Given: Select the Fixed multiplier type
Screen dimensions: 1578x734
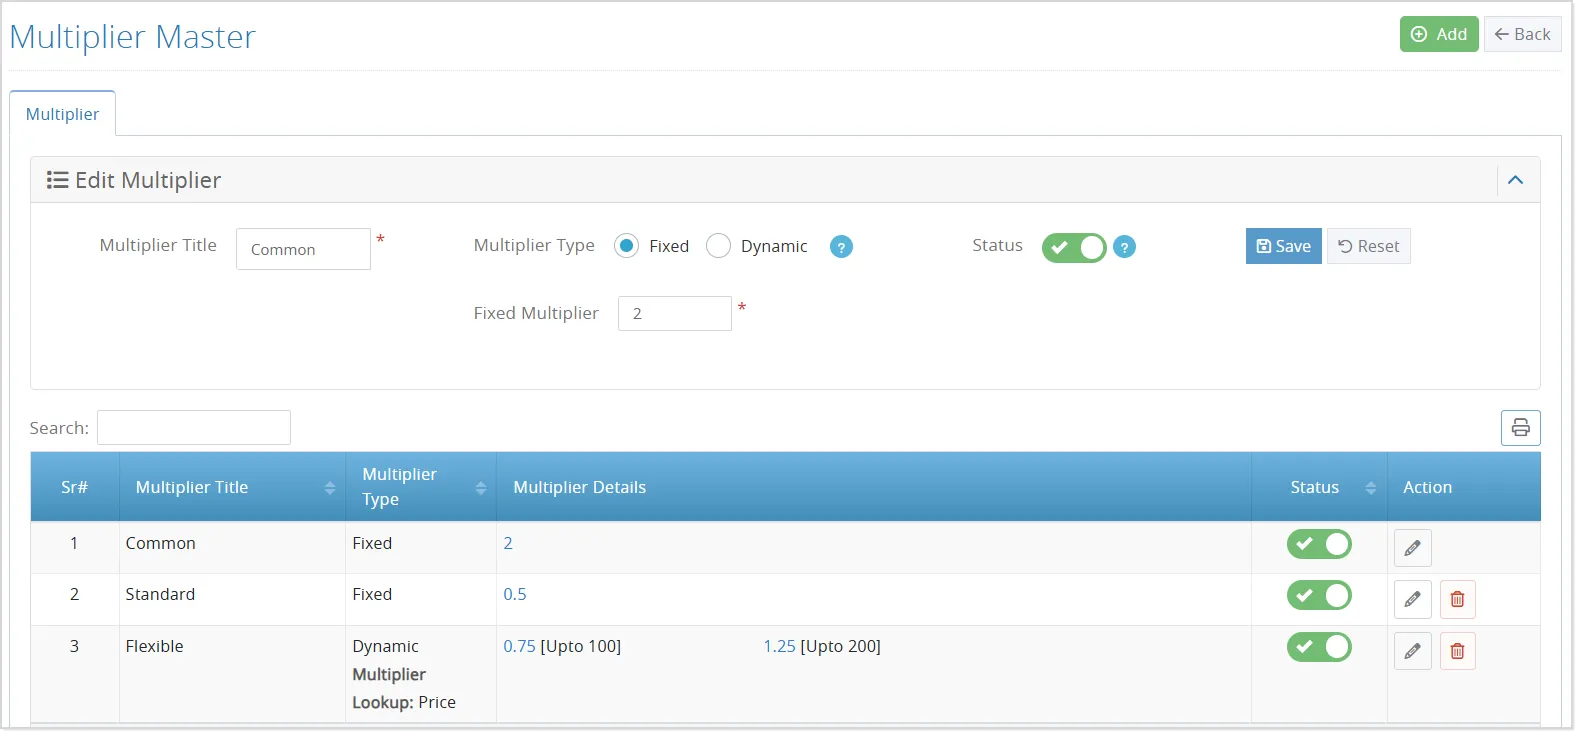Looking at the screenshot, I should click(626, 246).
